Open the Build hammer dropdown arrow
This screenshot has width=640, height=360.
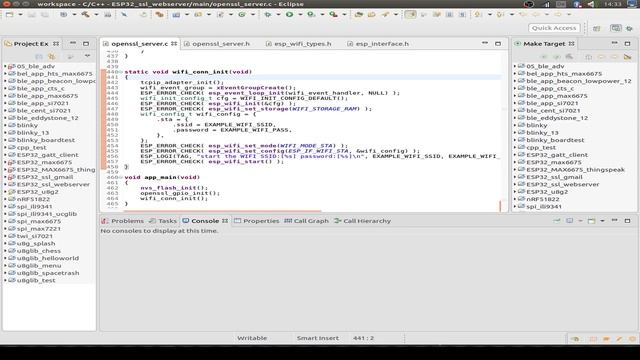96,15
